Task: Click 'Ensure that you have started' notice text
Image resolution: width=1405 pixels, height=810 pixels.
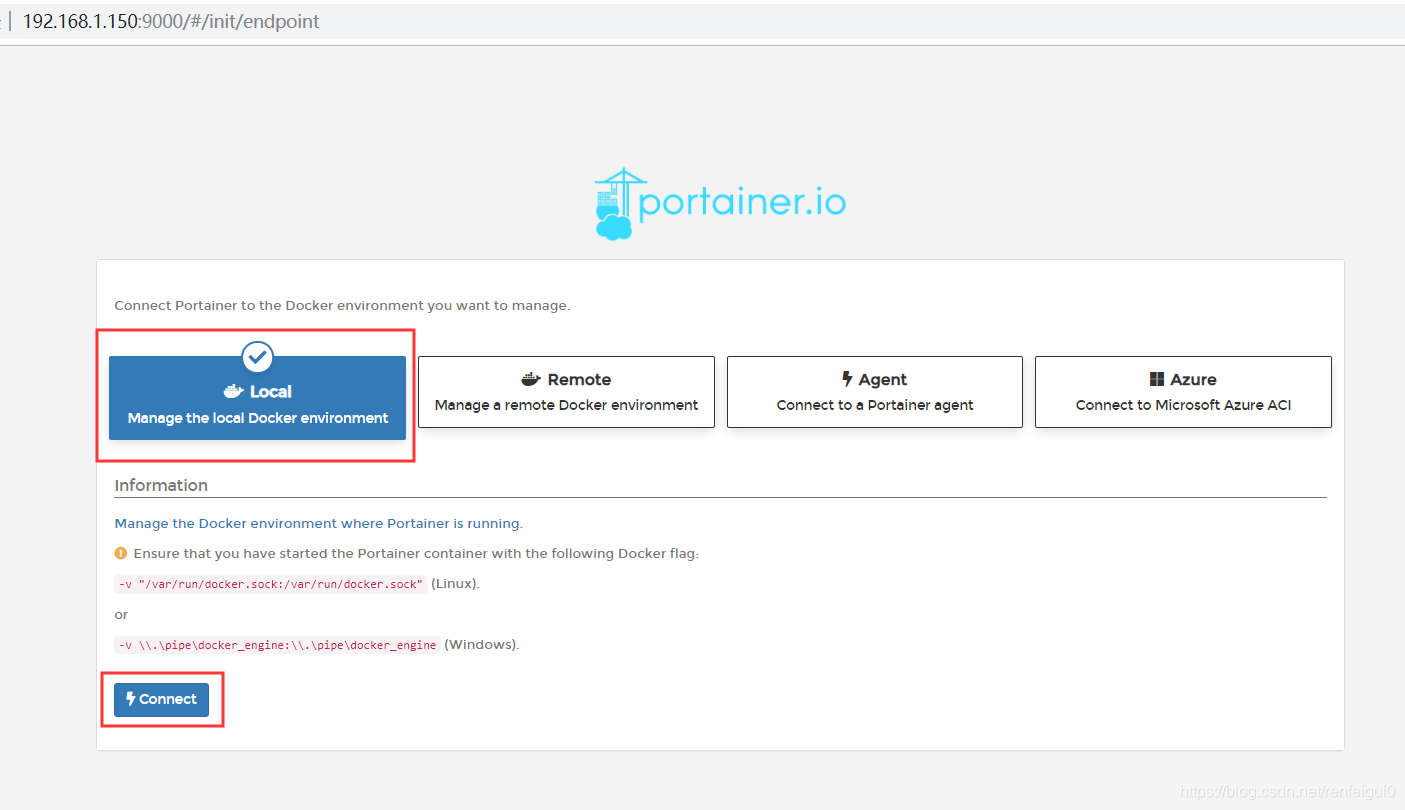Action: (416, 553)
